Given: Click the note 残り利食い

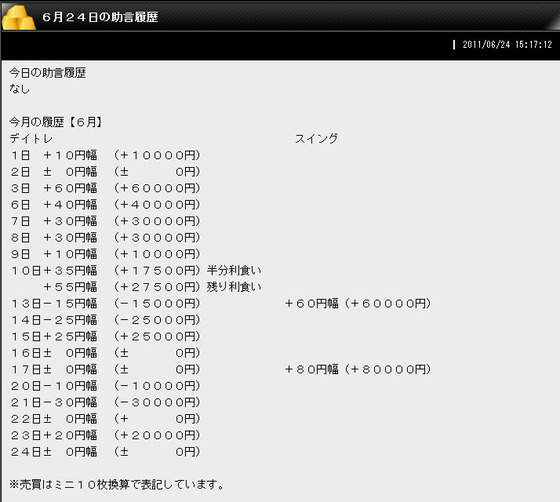Looking at the screenshot, I should [234, 287].
